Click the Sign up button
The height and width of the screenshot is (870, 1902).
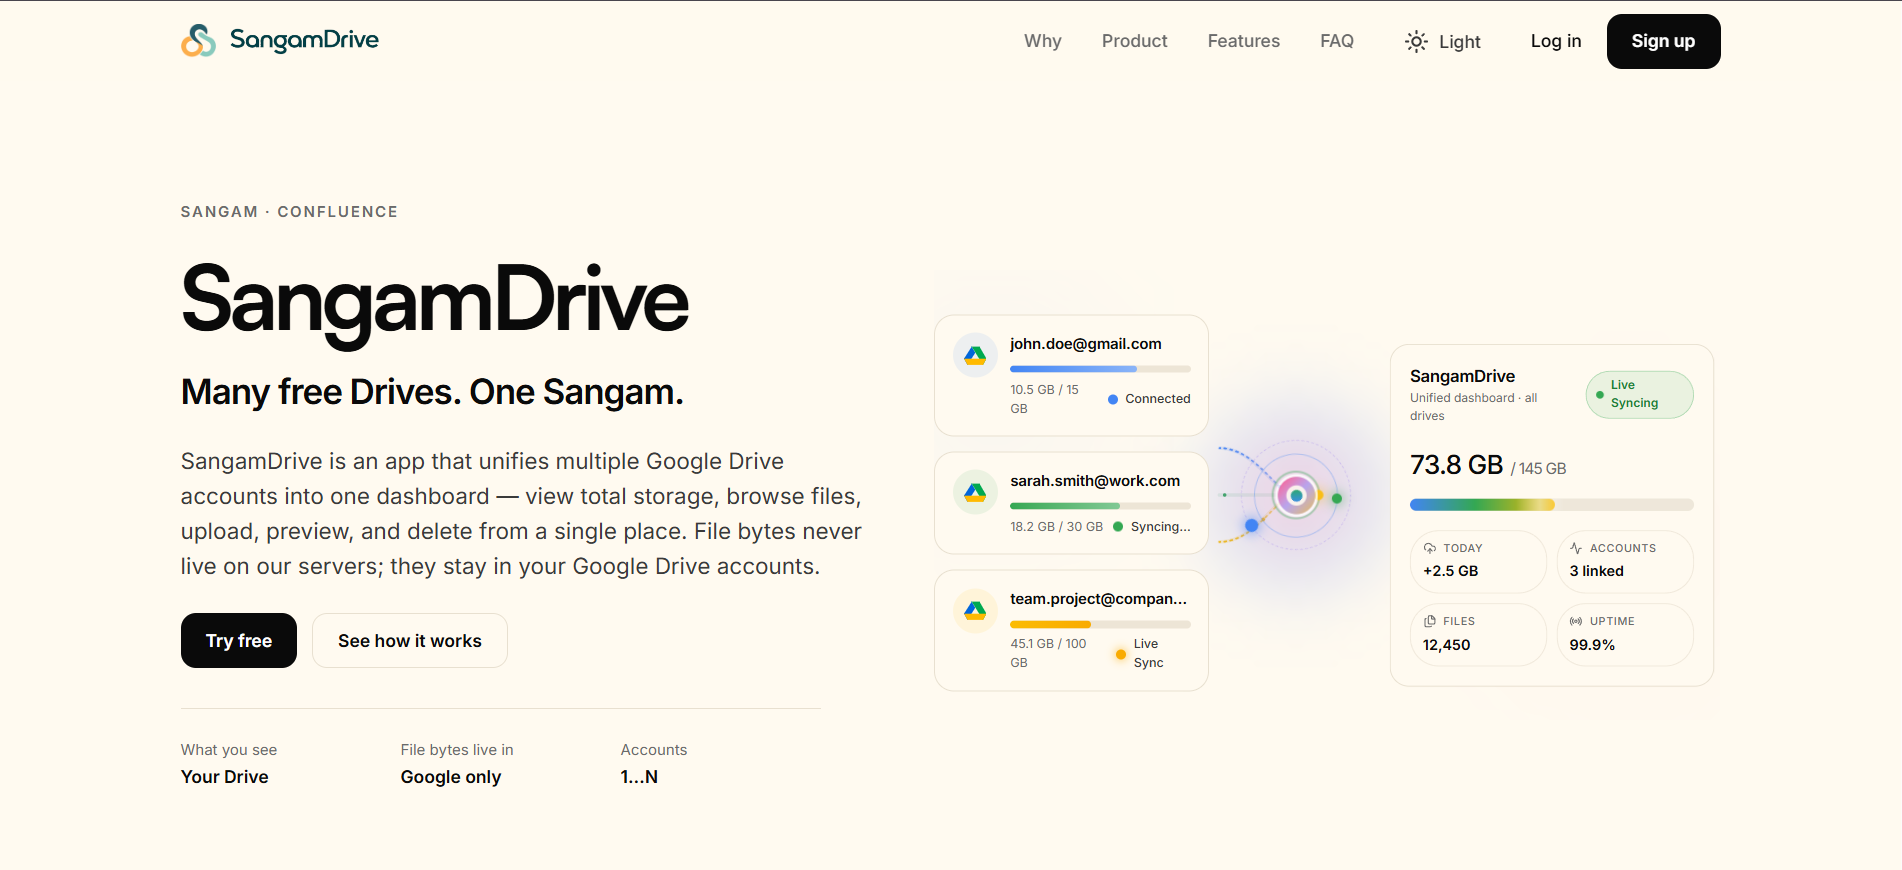point(1663,41)
